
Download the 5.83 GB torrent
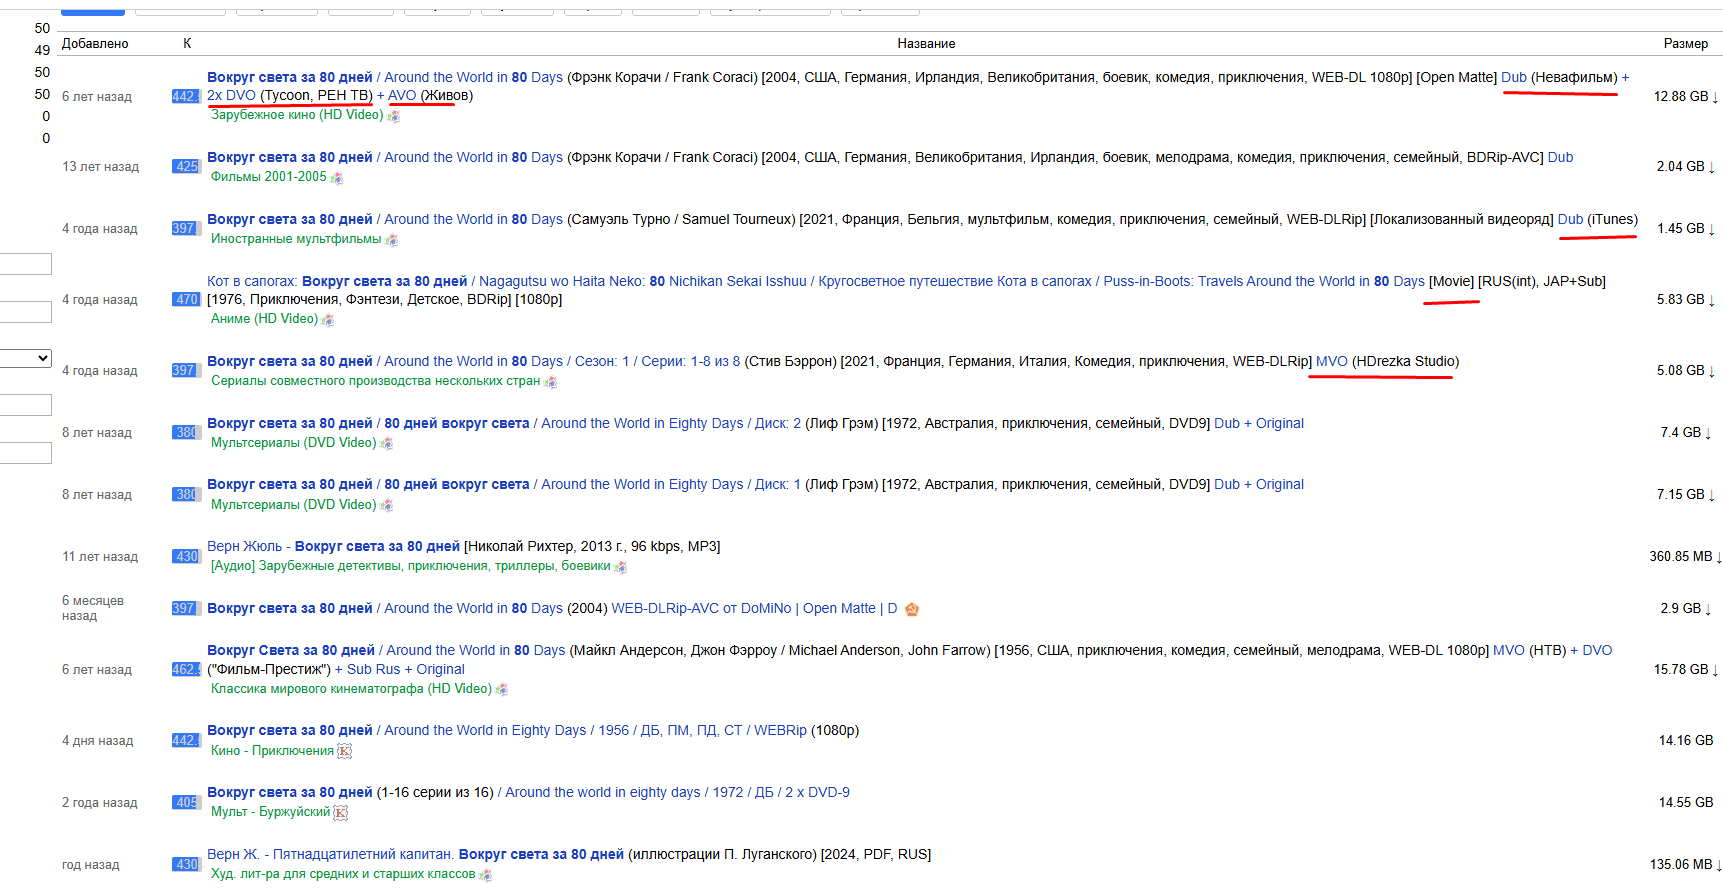pyautogui.click(x=1686, y=300)
